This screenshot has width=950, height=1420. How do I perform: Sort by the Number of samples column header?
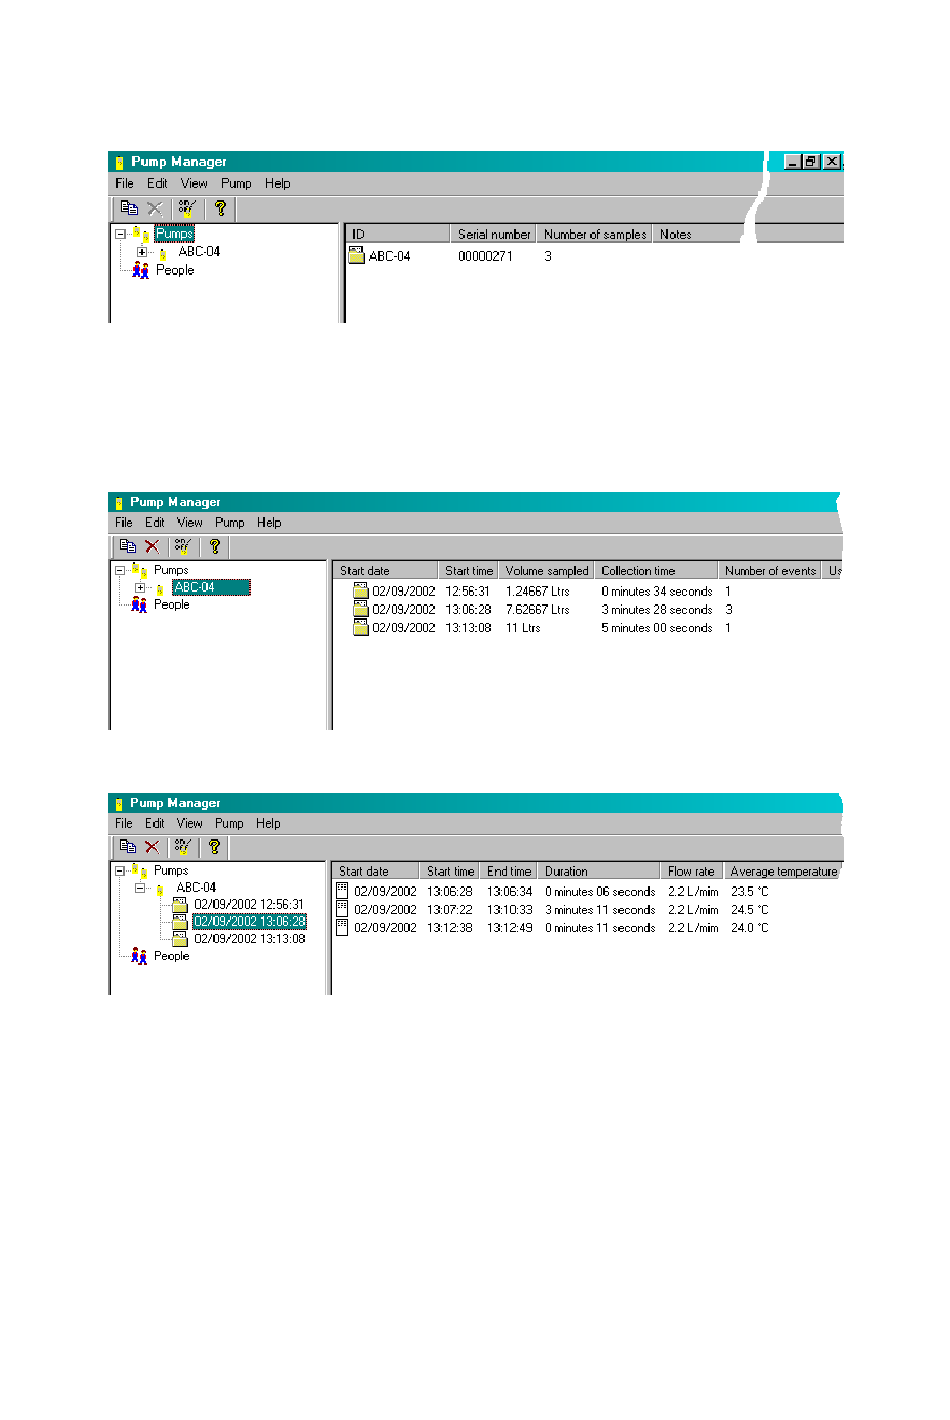click(x=594, y=234)
